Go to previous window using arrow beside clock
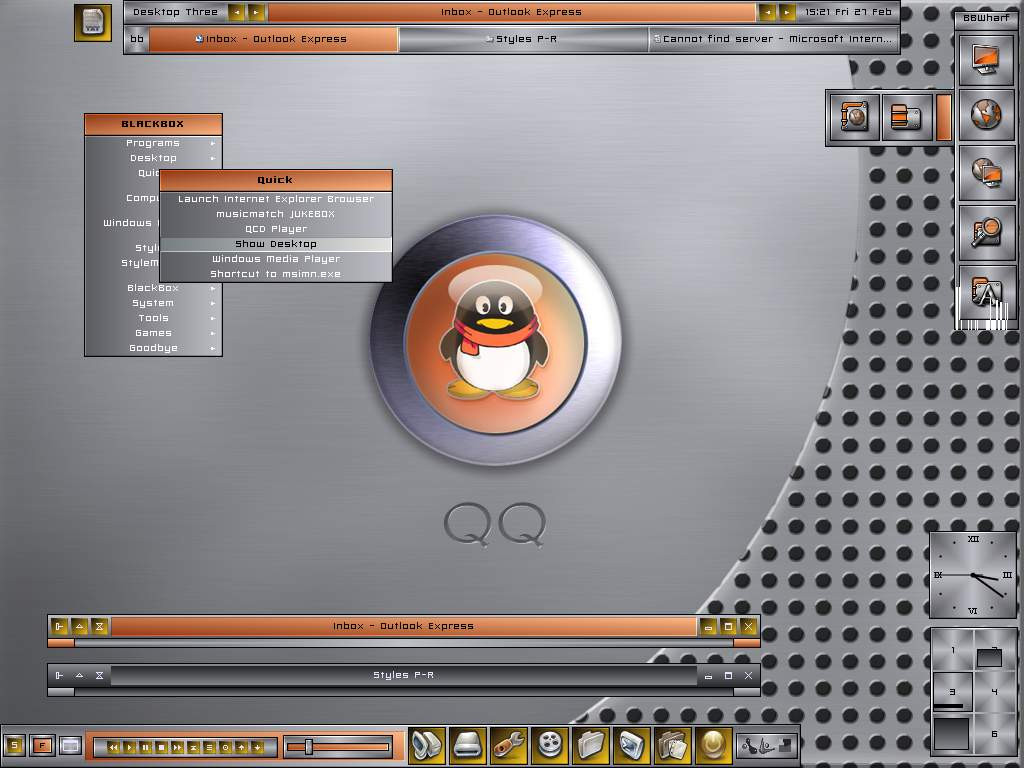1024x768 pixels. (767, 12)
